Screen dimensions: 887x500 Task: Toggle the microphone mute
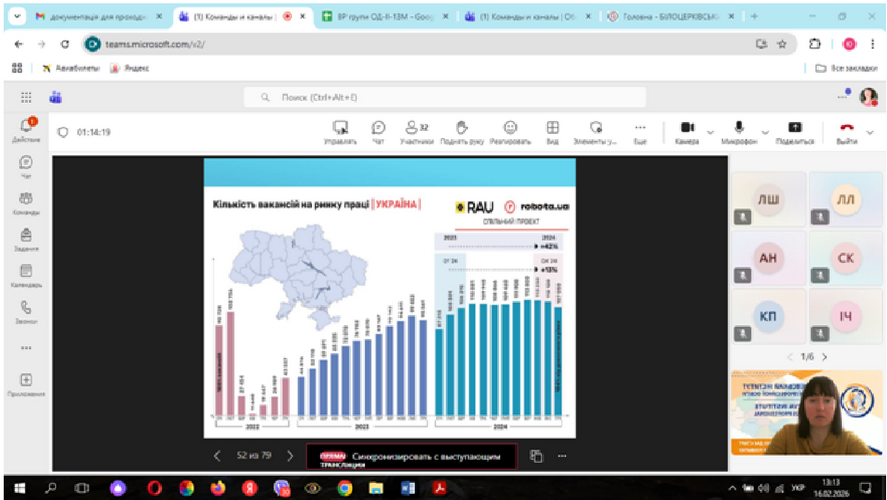point(740,130)
